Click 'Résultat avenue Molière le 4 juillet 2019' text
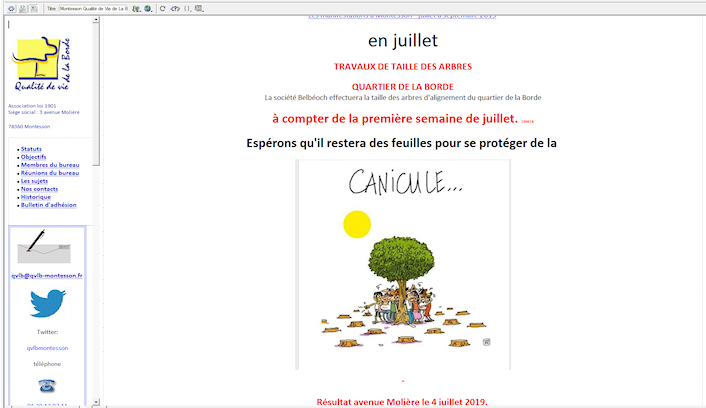Image resolution: width=706 pixels, height=408 pixels. point(402,402)
